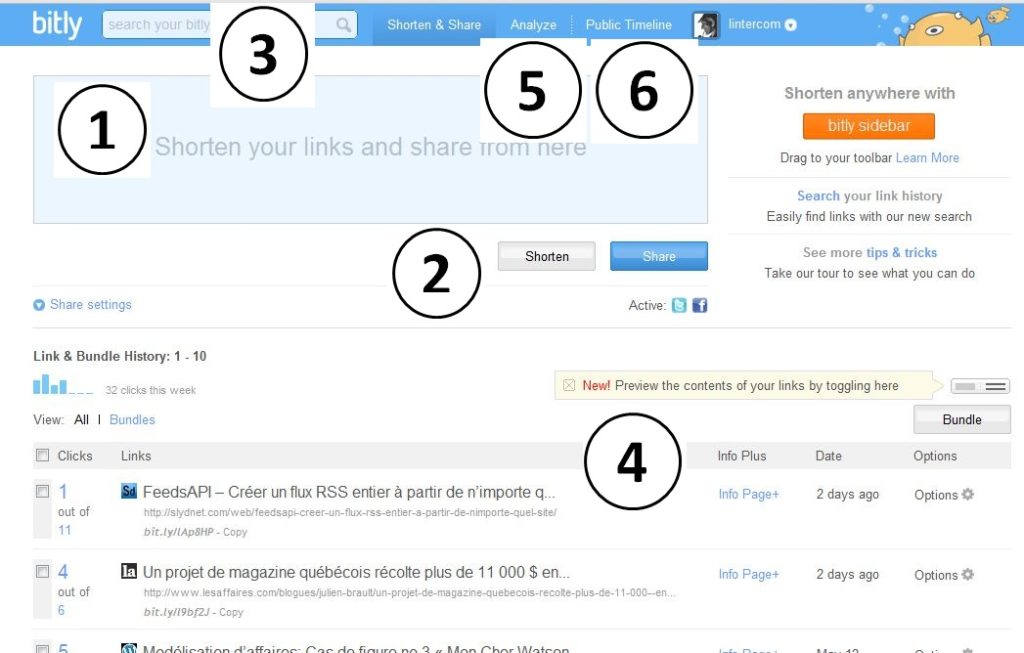
Task: Click the weekly clicks bar chart
Action: coord(63,385)
